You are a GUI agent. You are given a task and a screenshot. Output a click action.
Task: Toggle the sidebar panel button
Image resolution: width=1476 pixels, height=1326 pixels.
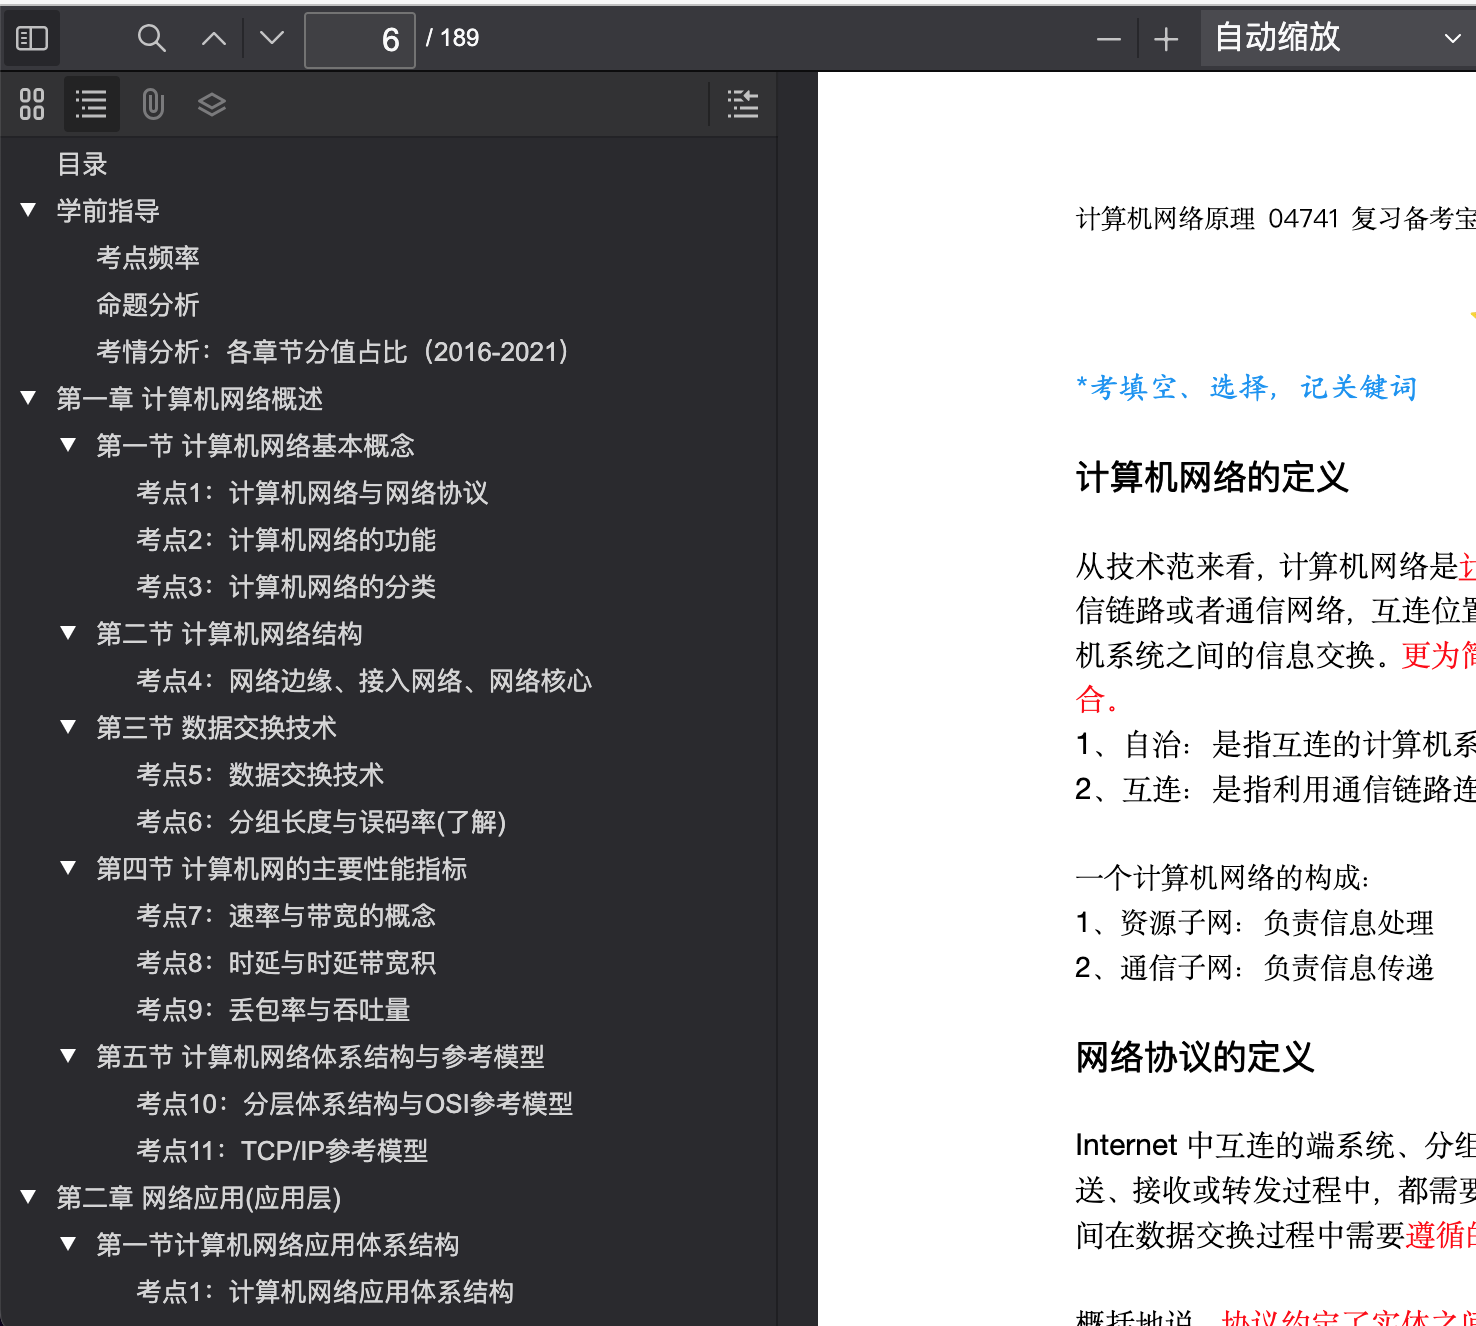click(x=32, y=38)
